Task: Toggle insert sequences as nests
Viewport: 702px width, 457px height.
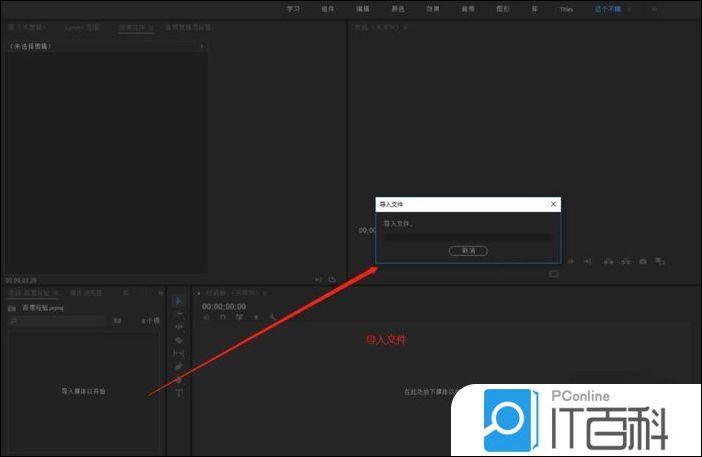Action: click(x=206, y=317)
